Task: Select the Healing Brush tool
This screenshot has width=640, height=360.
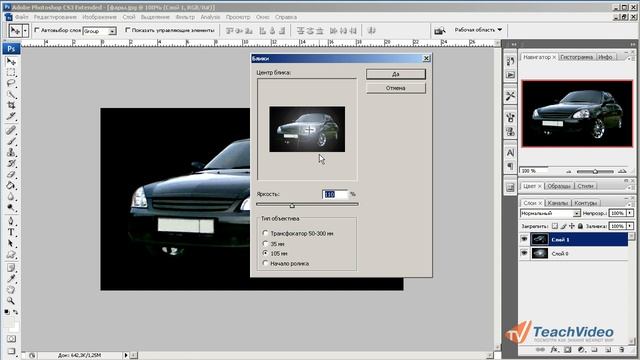Action: (11, 130)
